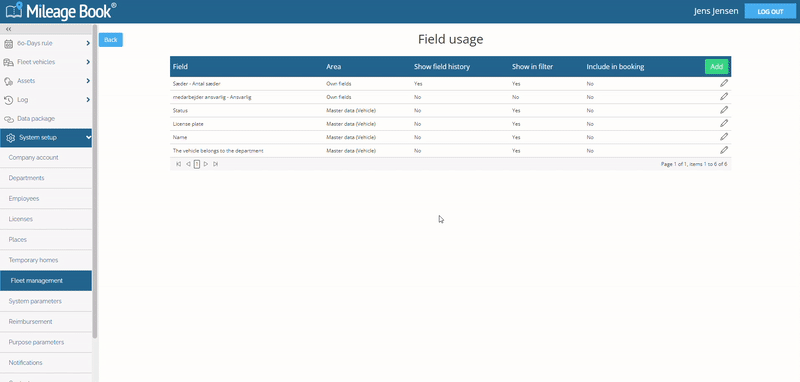Edit the License plate row pencil

coord(723,123)
